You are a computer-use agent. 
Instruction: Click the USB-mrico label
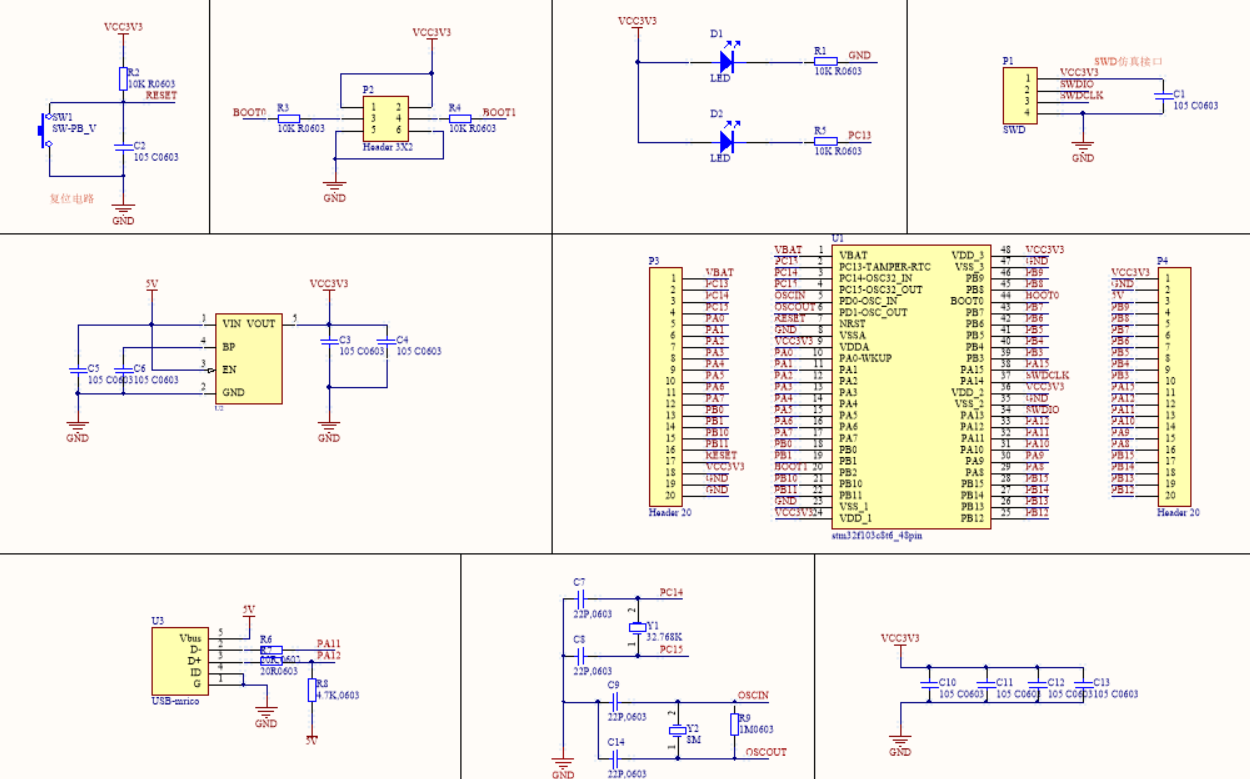click(175, 701)
